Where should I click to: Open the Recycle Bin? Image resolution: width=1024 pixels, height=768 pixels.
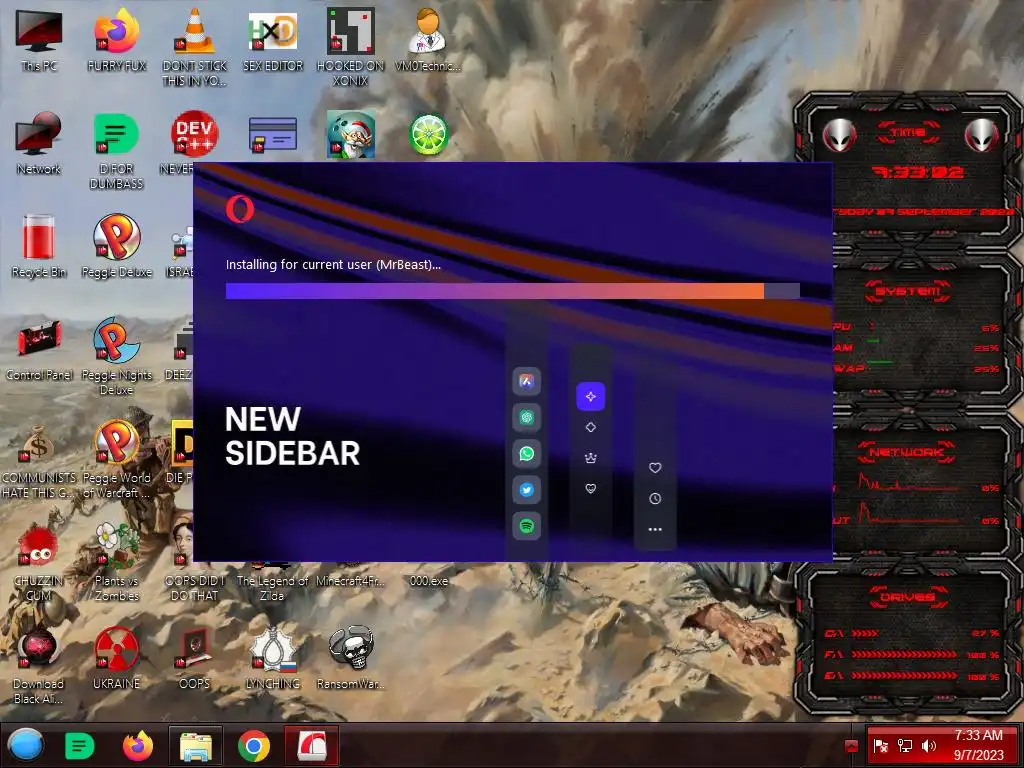(39, 237)
